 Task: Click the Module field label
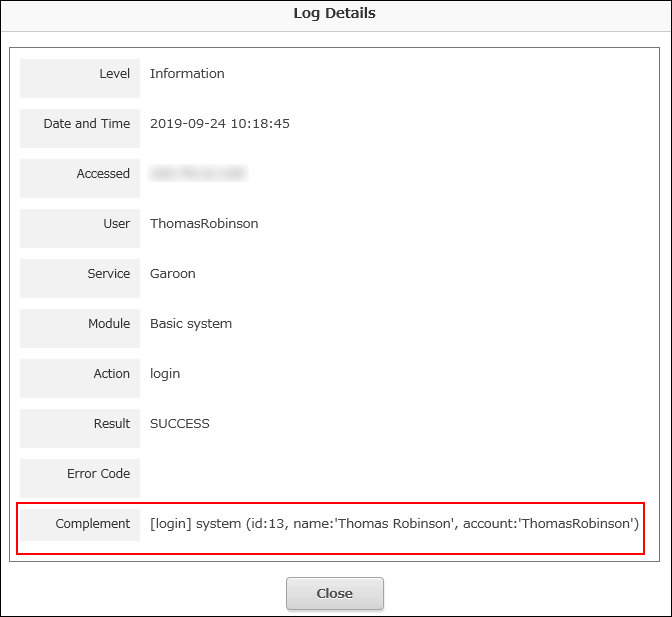[109, 324]
